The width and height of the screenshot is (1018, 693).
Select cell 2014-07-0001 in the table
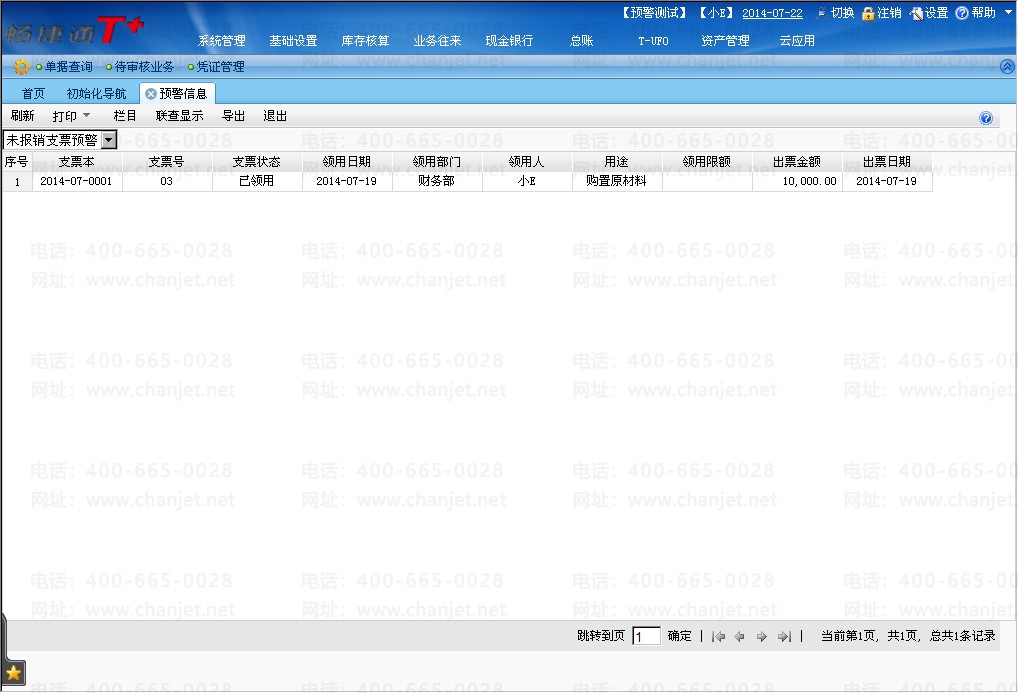pyautogui.click(x=77, y=181)
